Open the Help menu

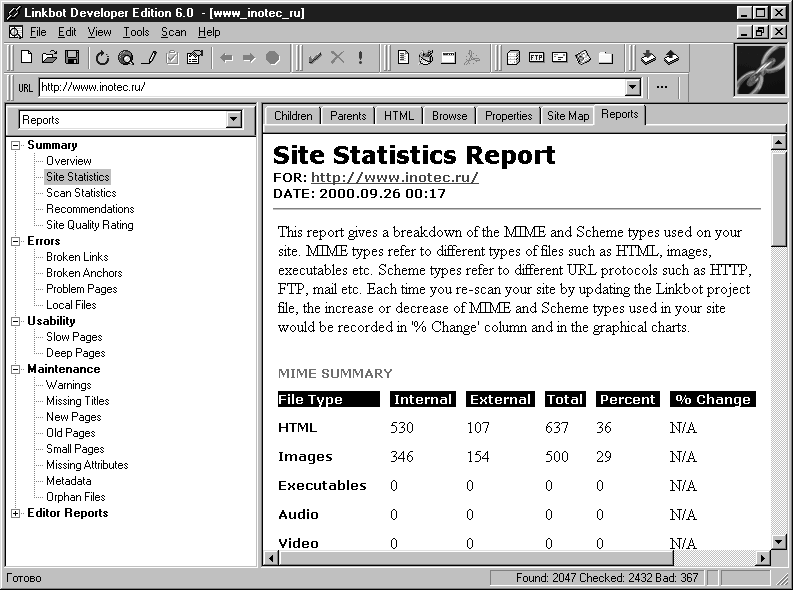click(209, 32)
